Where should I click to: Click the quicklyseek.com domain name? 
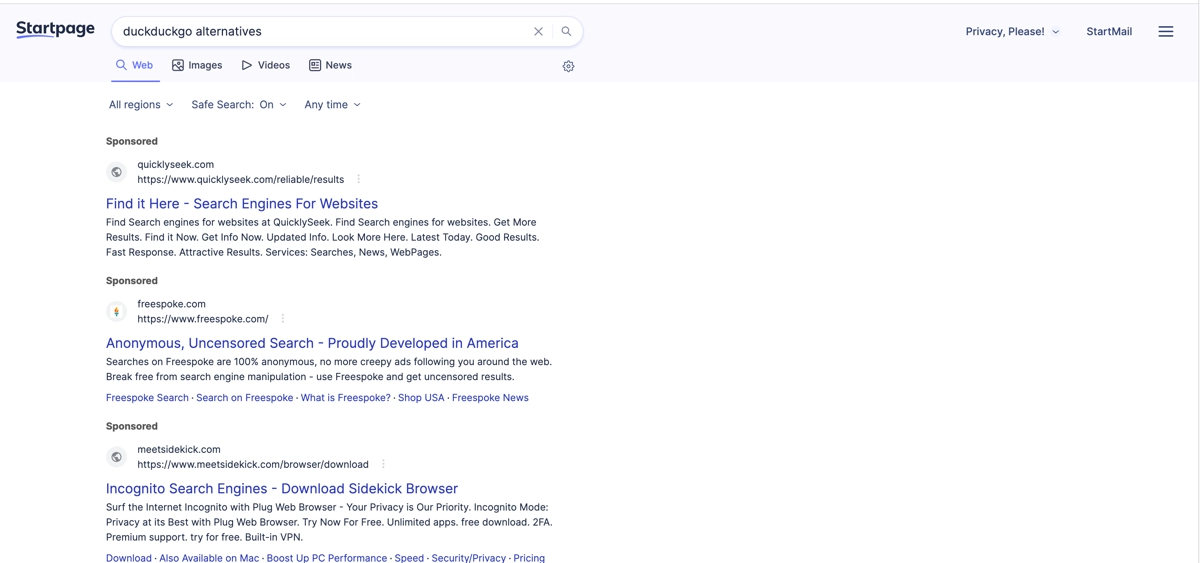tap(176, 165)
